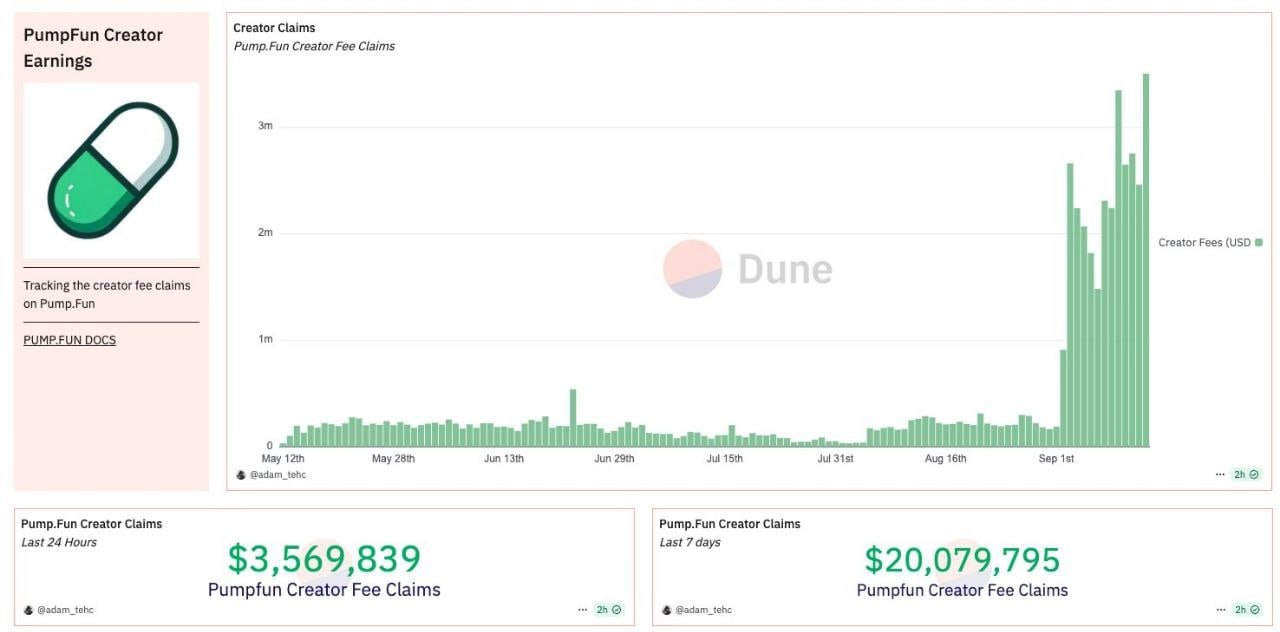Open more options for the Creator Claims chart
Viewport: 1280px width, 632px height.
1219,474
